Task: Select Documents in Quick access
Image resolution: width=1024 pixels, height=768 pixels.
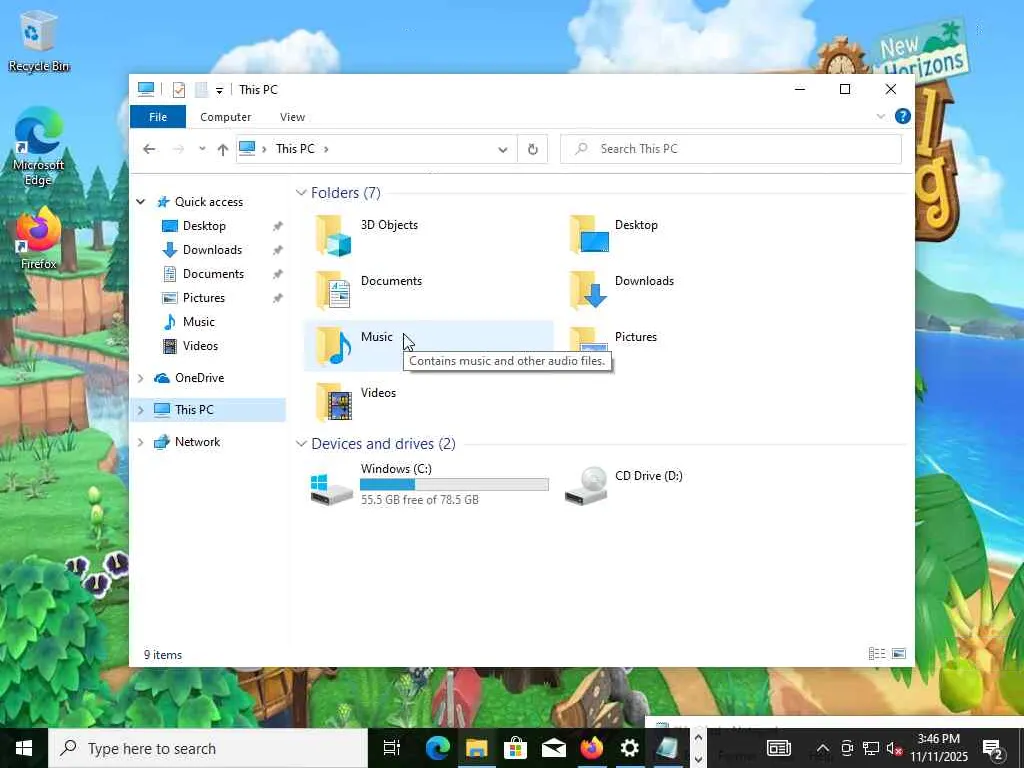Action: (x=213, y=274)
